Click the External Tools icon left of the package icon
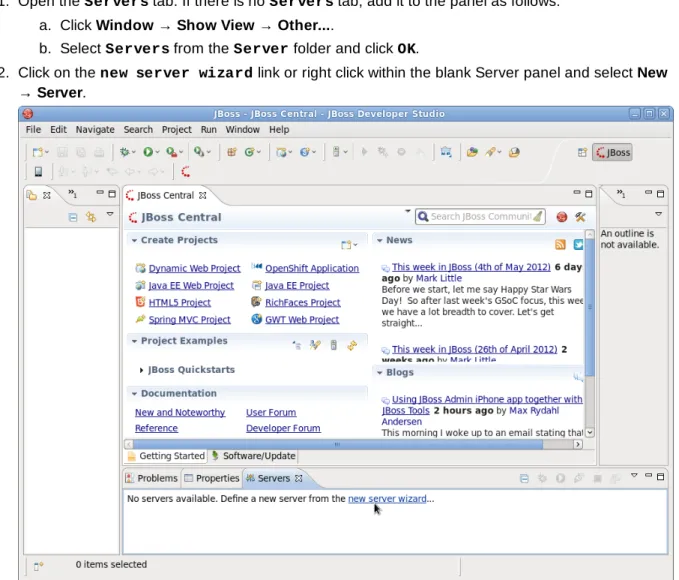The image size is (679, 580). pos(199,152)
